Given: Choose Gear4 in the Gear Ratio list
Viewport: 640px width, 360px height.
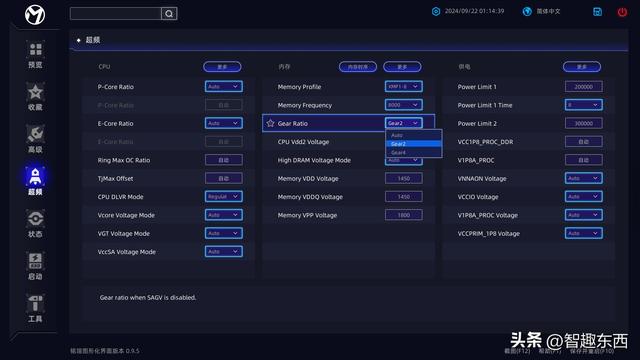Looking at the screenshot, I should click(x=413, y=152).
